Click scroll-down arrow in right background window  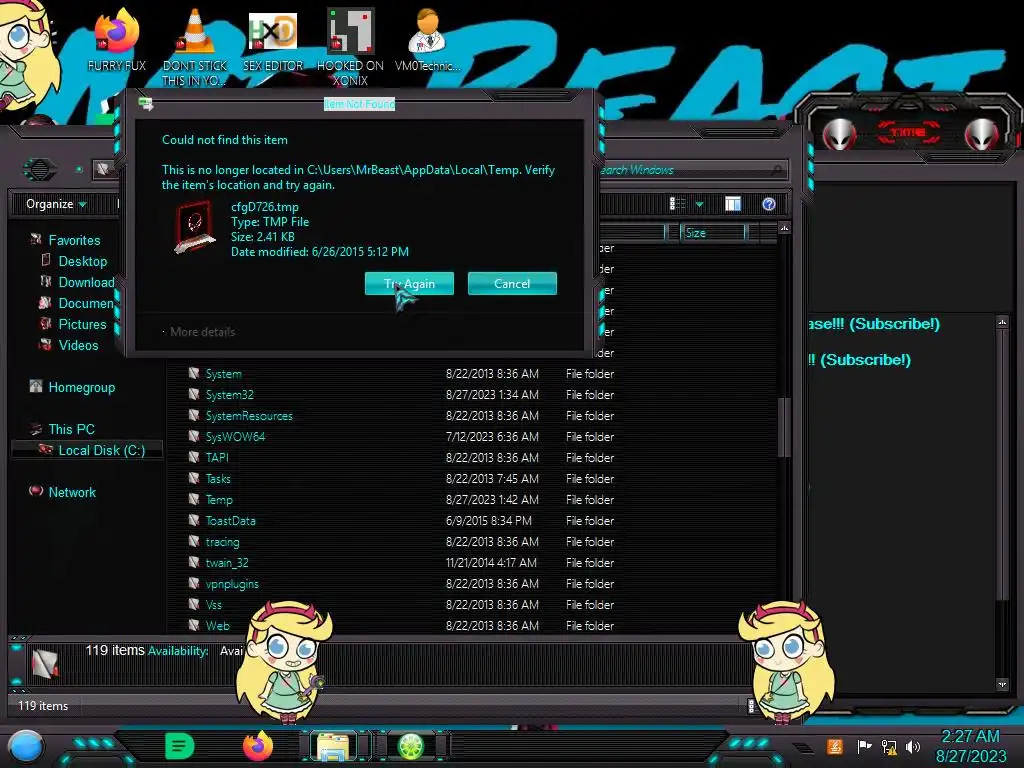point(1002,684)
